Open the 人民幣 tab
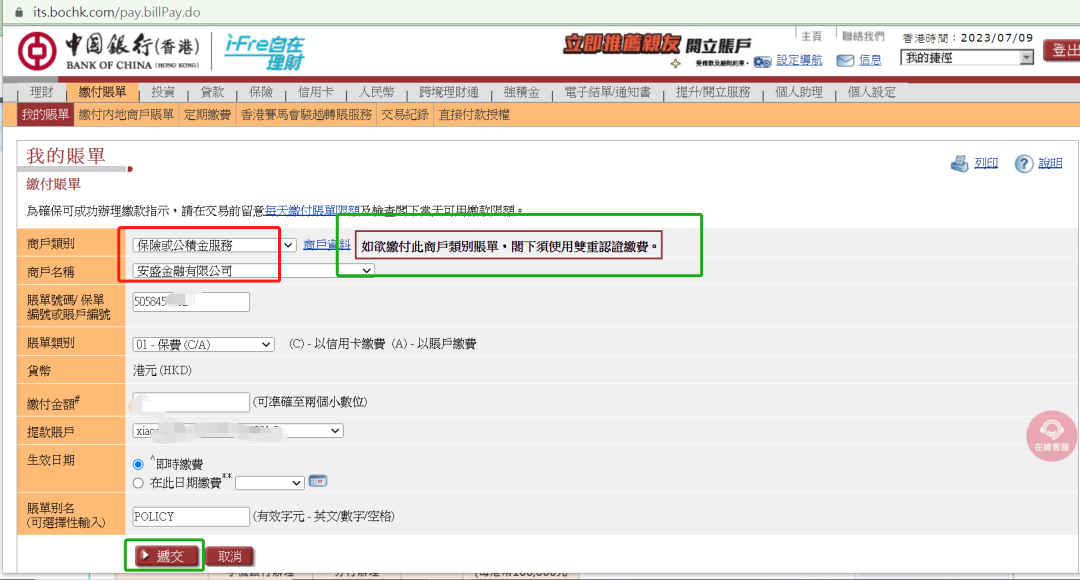The width and height of the screenshot is (1080, 580). tap(376, 92)
